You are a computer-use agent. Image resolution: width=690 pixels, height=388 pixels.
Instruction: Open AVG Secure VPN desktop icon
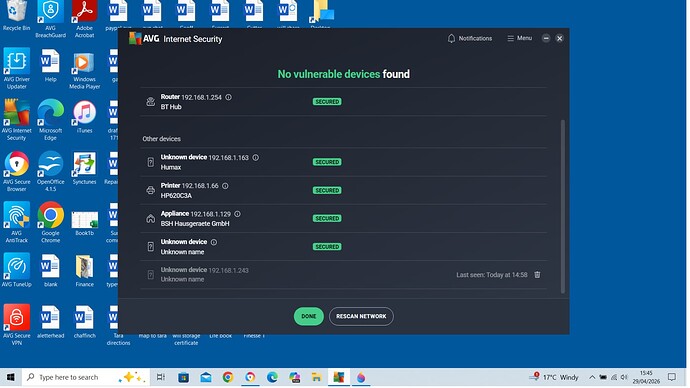coord(16,325)
